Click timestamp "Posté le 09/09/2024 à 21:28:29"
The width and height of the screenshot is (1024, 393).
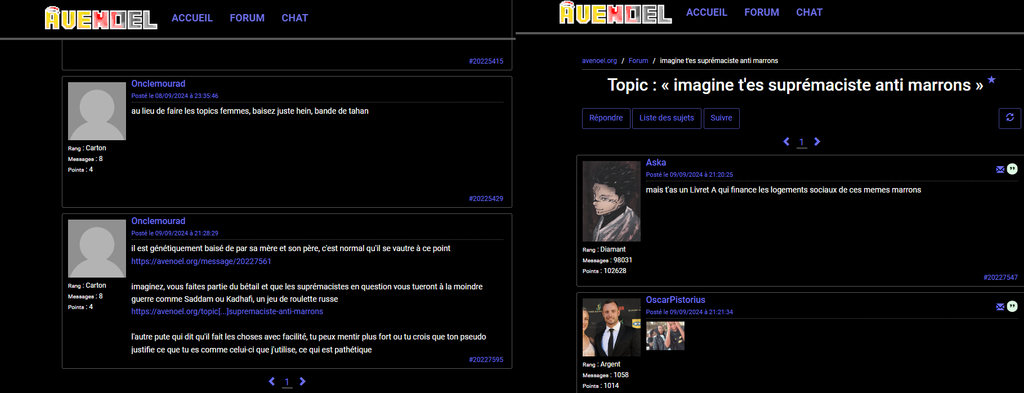(174, 233)
